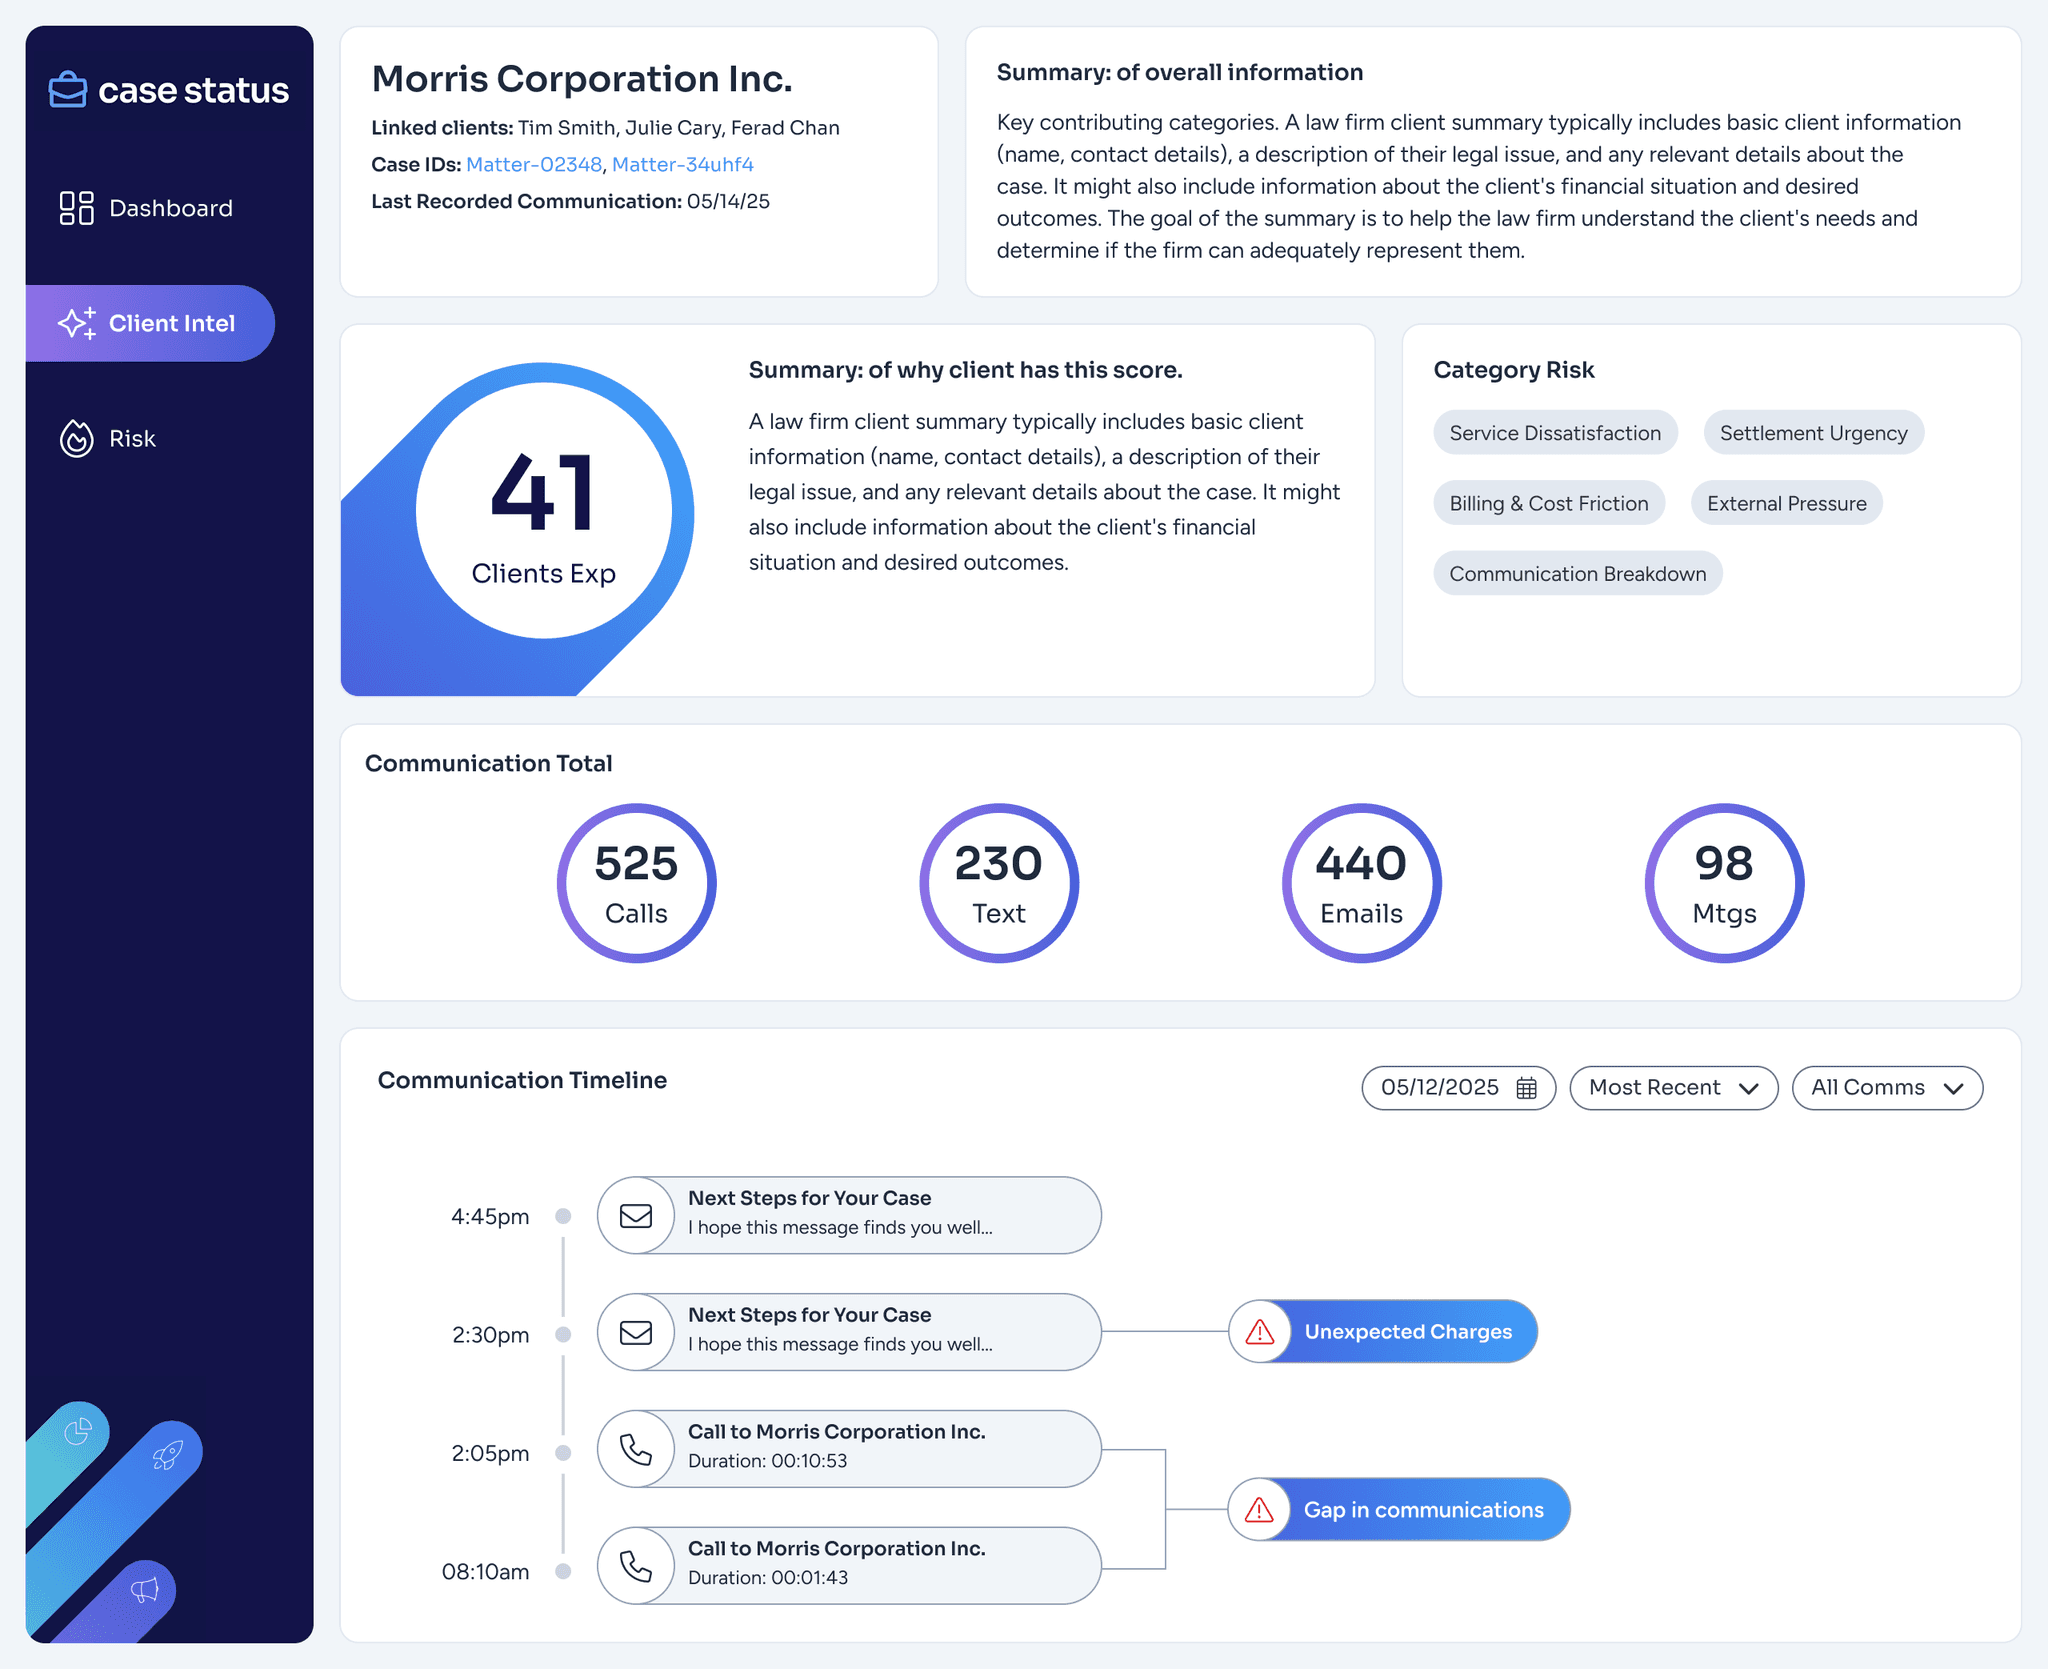The image size is (2048, 1669).
Task: Click the case status briefcase logo icon
Action: click(68, 90)
